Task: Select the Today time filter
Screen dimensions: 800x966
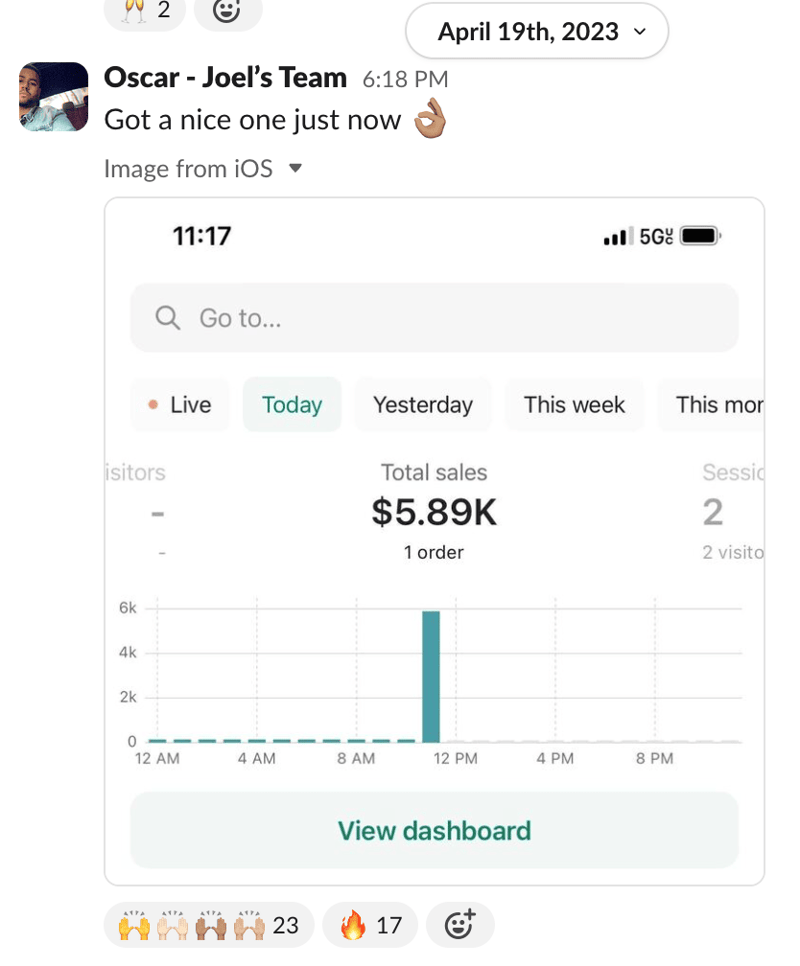Action: pyautogui.click(x=292, y=405)
